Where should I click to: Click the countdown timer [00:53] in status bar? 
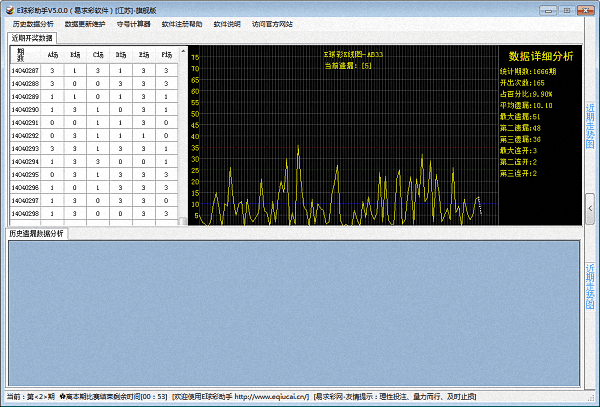[154, 397]
